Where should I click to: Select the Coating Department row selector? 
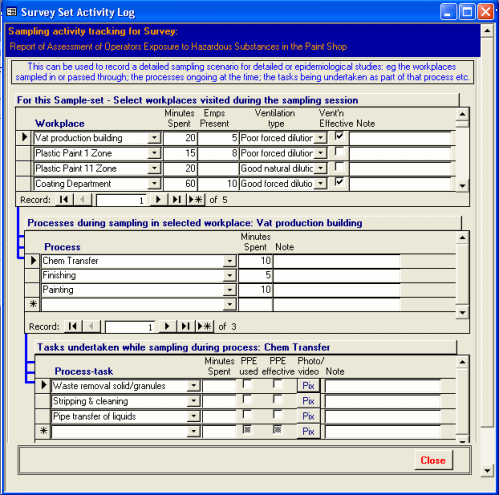tap(24, 184)
